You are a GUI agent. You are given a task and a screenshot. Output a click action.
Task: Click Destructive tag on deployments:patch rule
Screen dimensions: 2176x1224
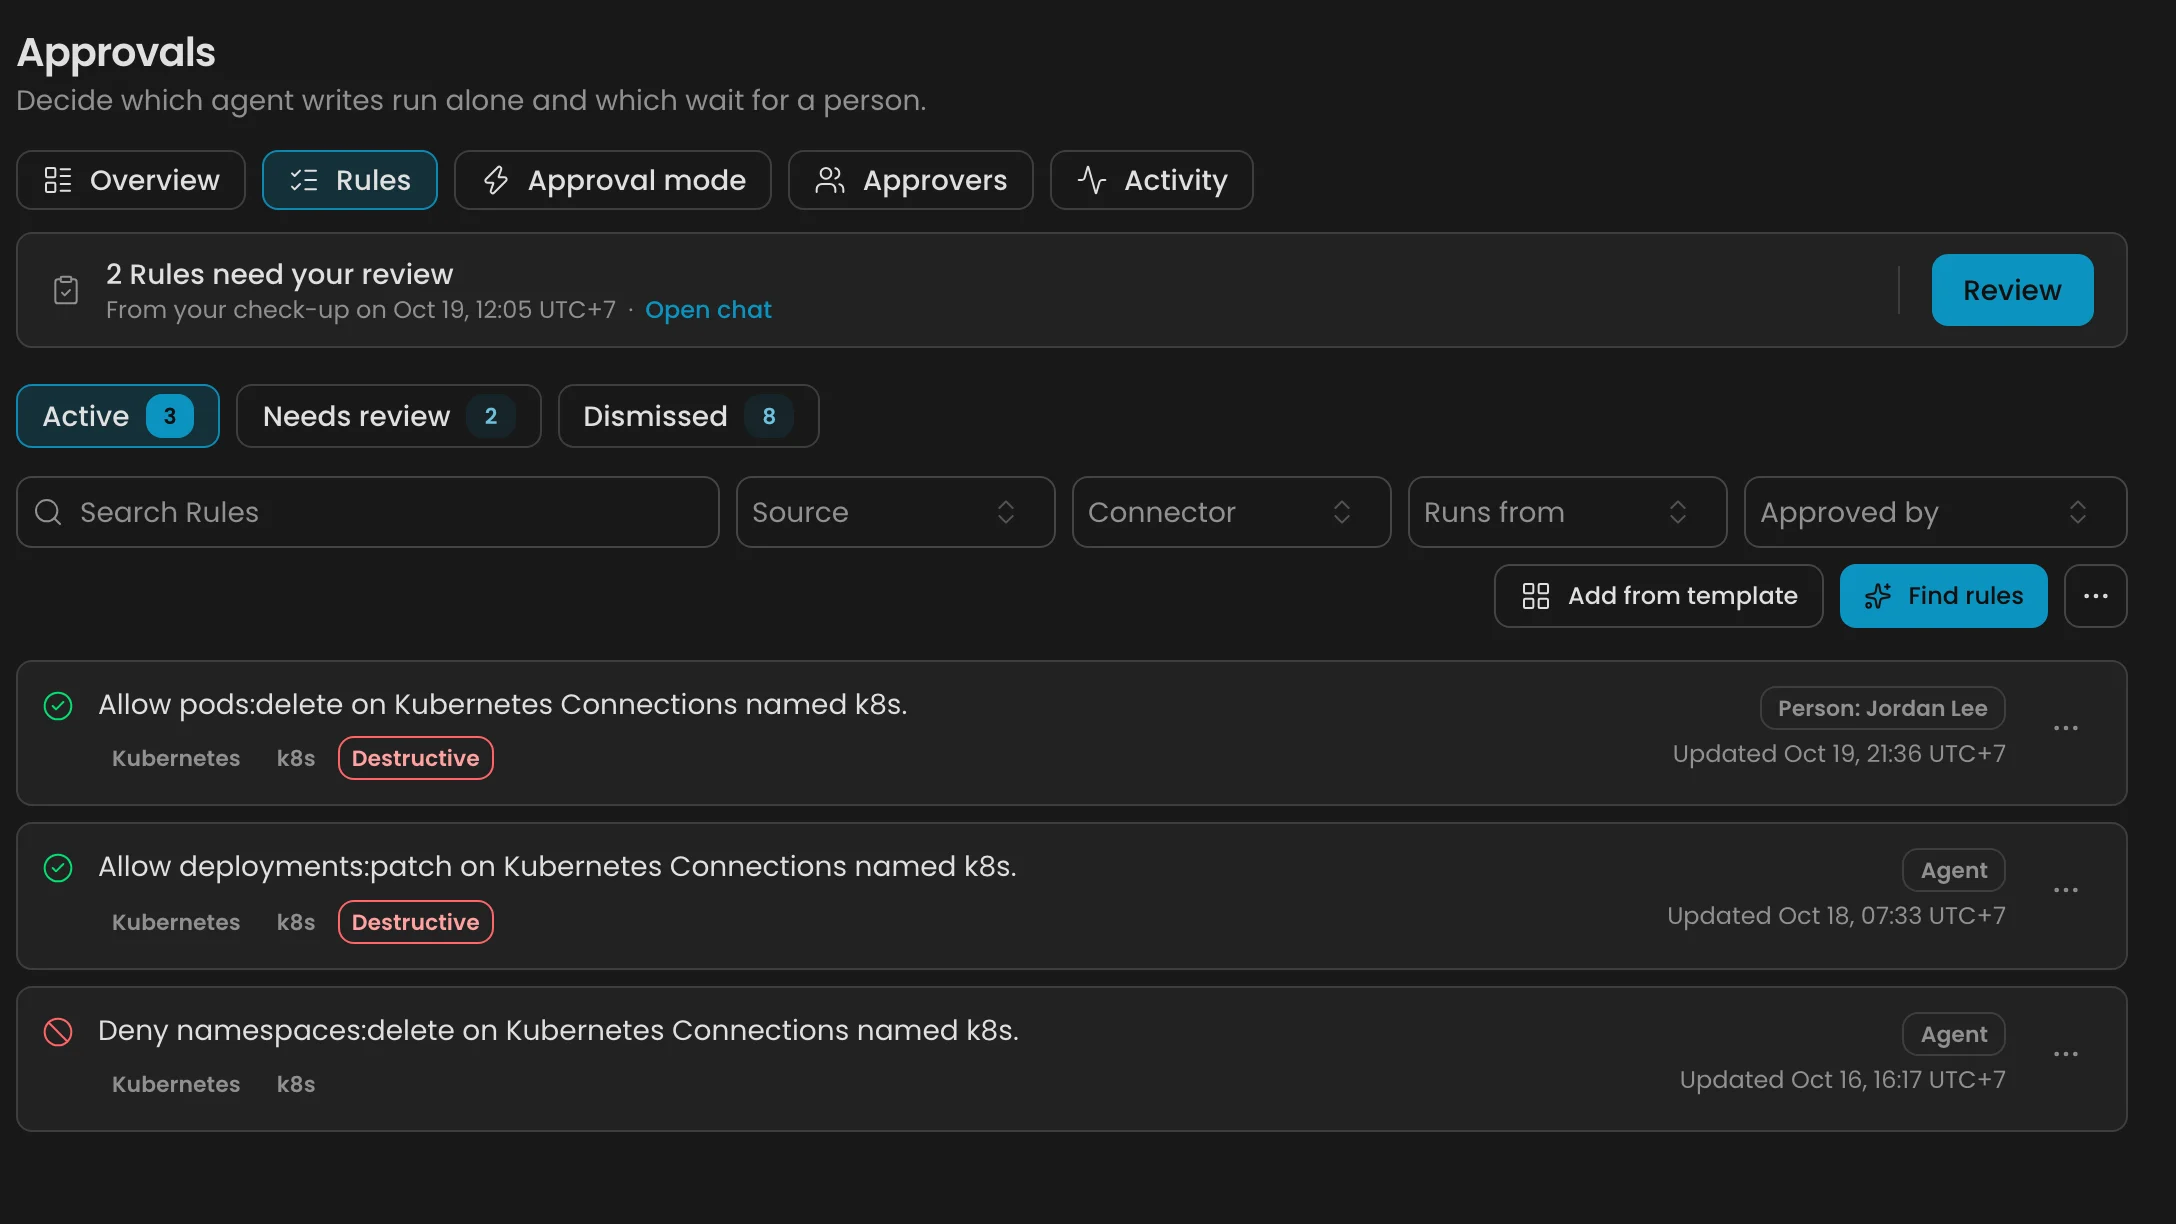click(x=416, y=922)
